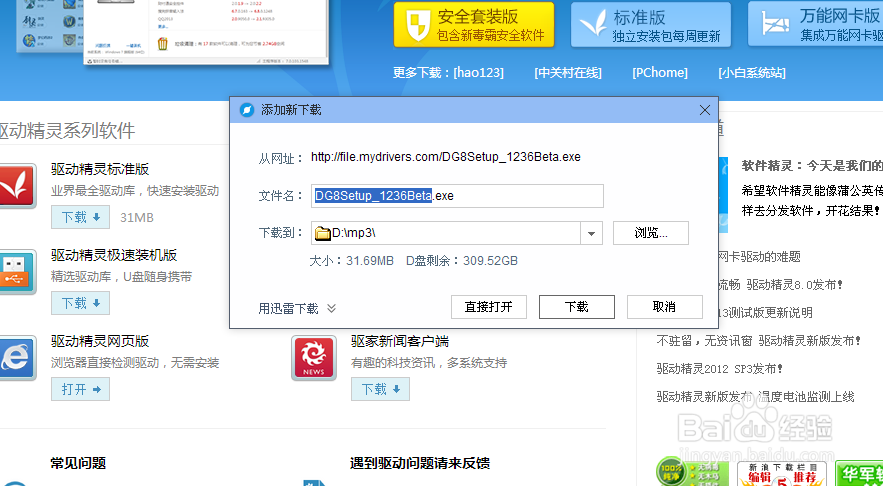Click the 安全套装版 yellow download banner
Screen dimensions: 883x486
474,24
